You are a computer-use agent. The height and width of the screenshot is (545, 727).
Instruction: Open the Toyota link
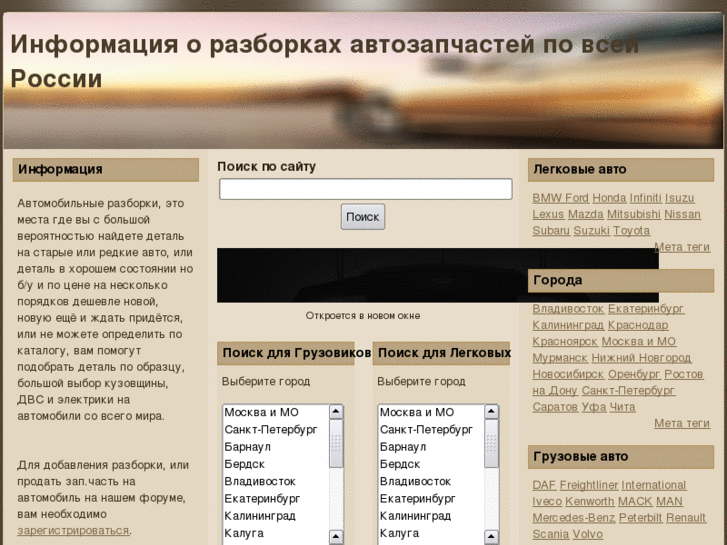click(631, 231)
